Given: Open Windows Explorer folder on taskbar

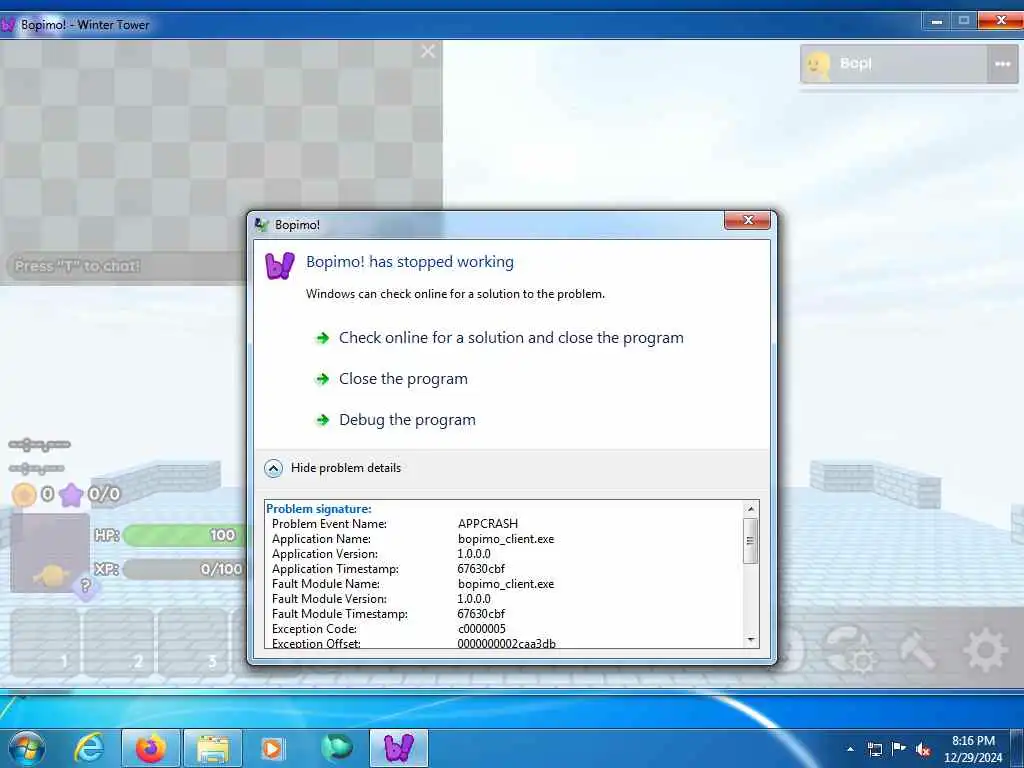Looking at the screenshot, I should [x=214, y=748].
